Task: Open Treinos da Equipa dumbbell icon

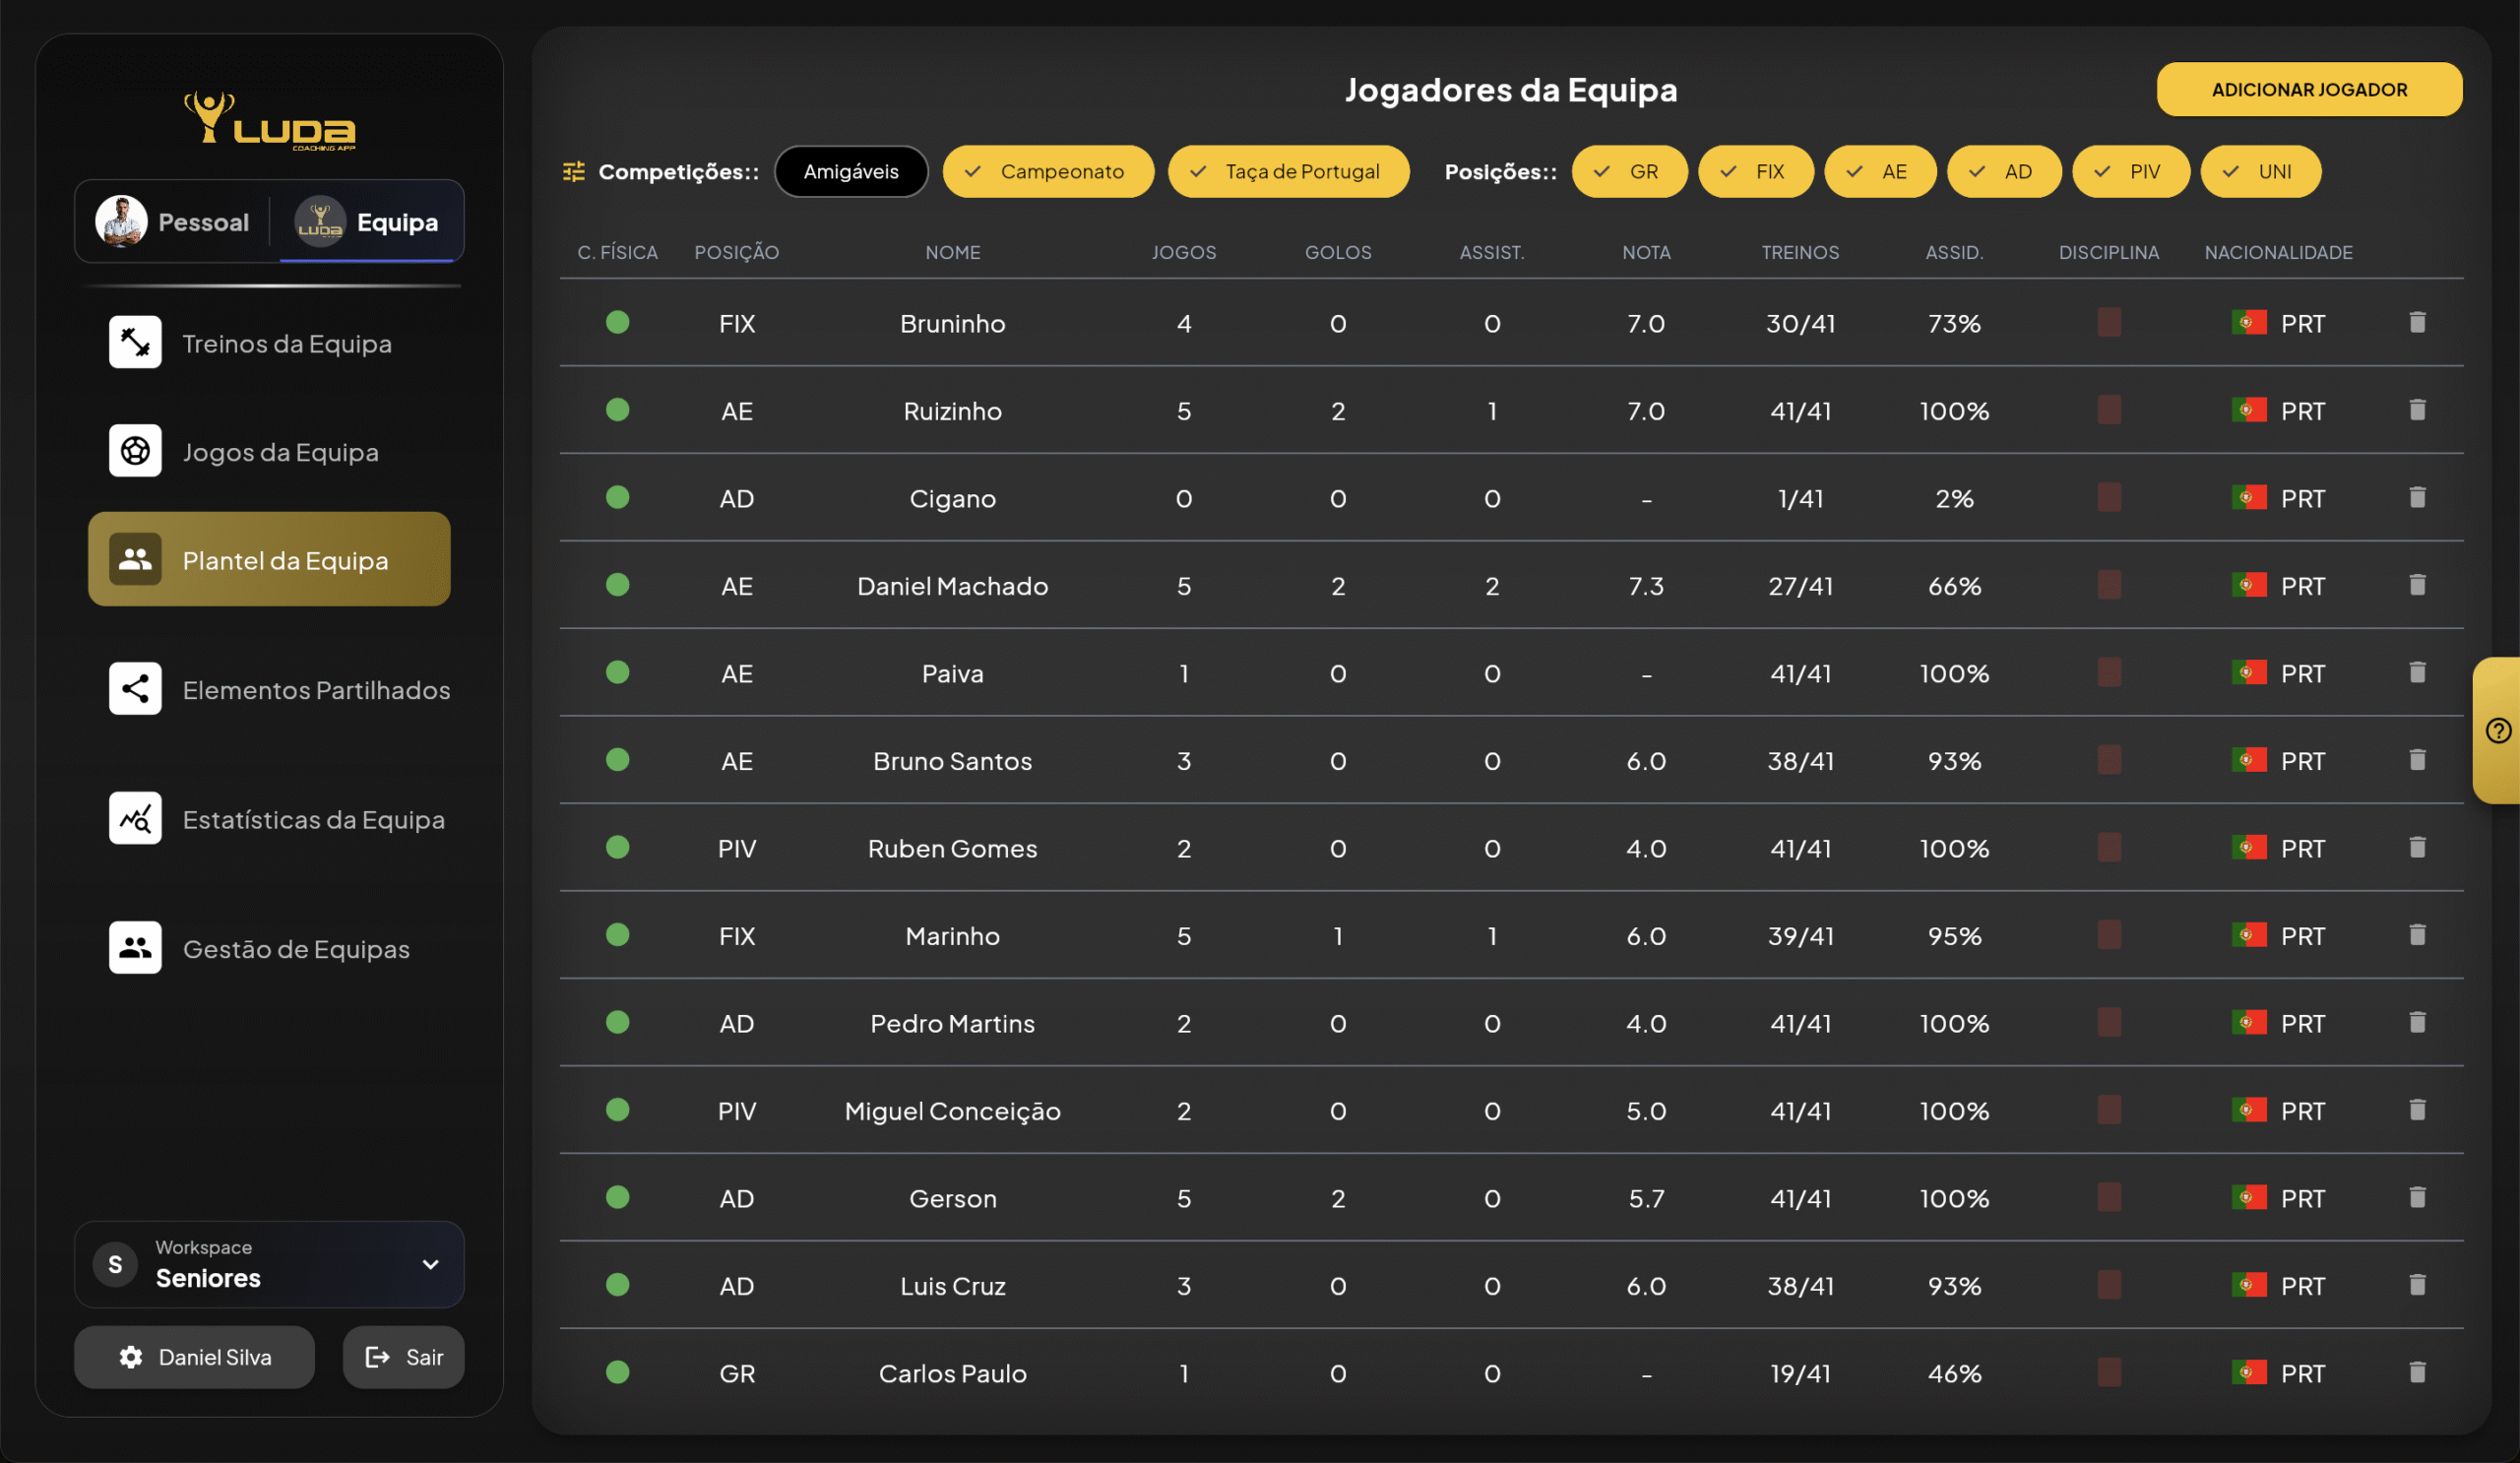Action: 135,342
